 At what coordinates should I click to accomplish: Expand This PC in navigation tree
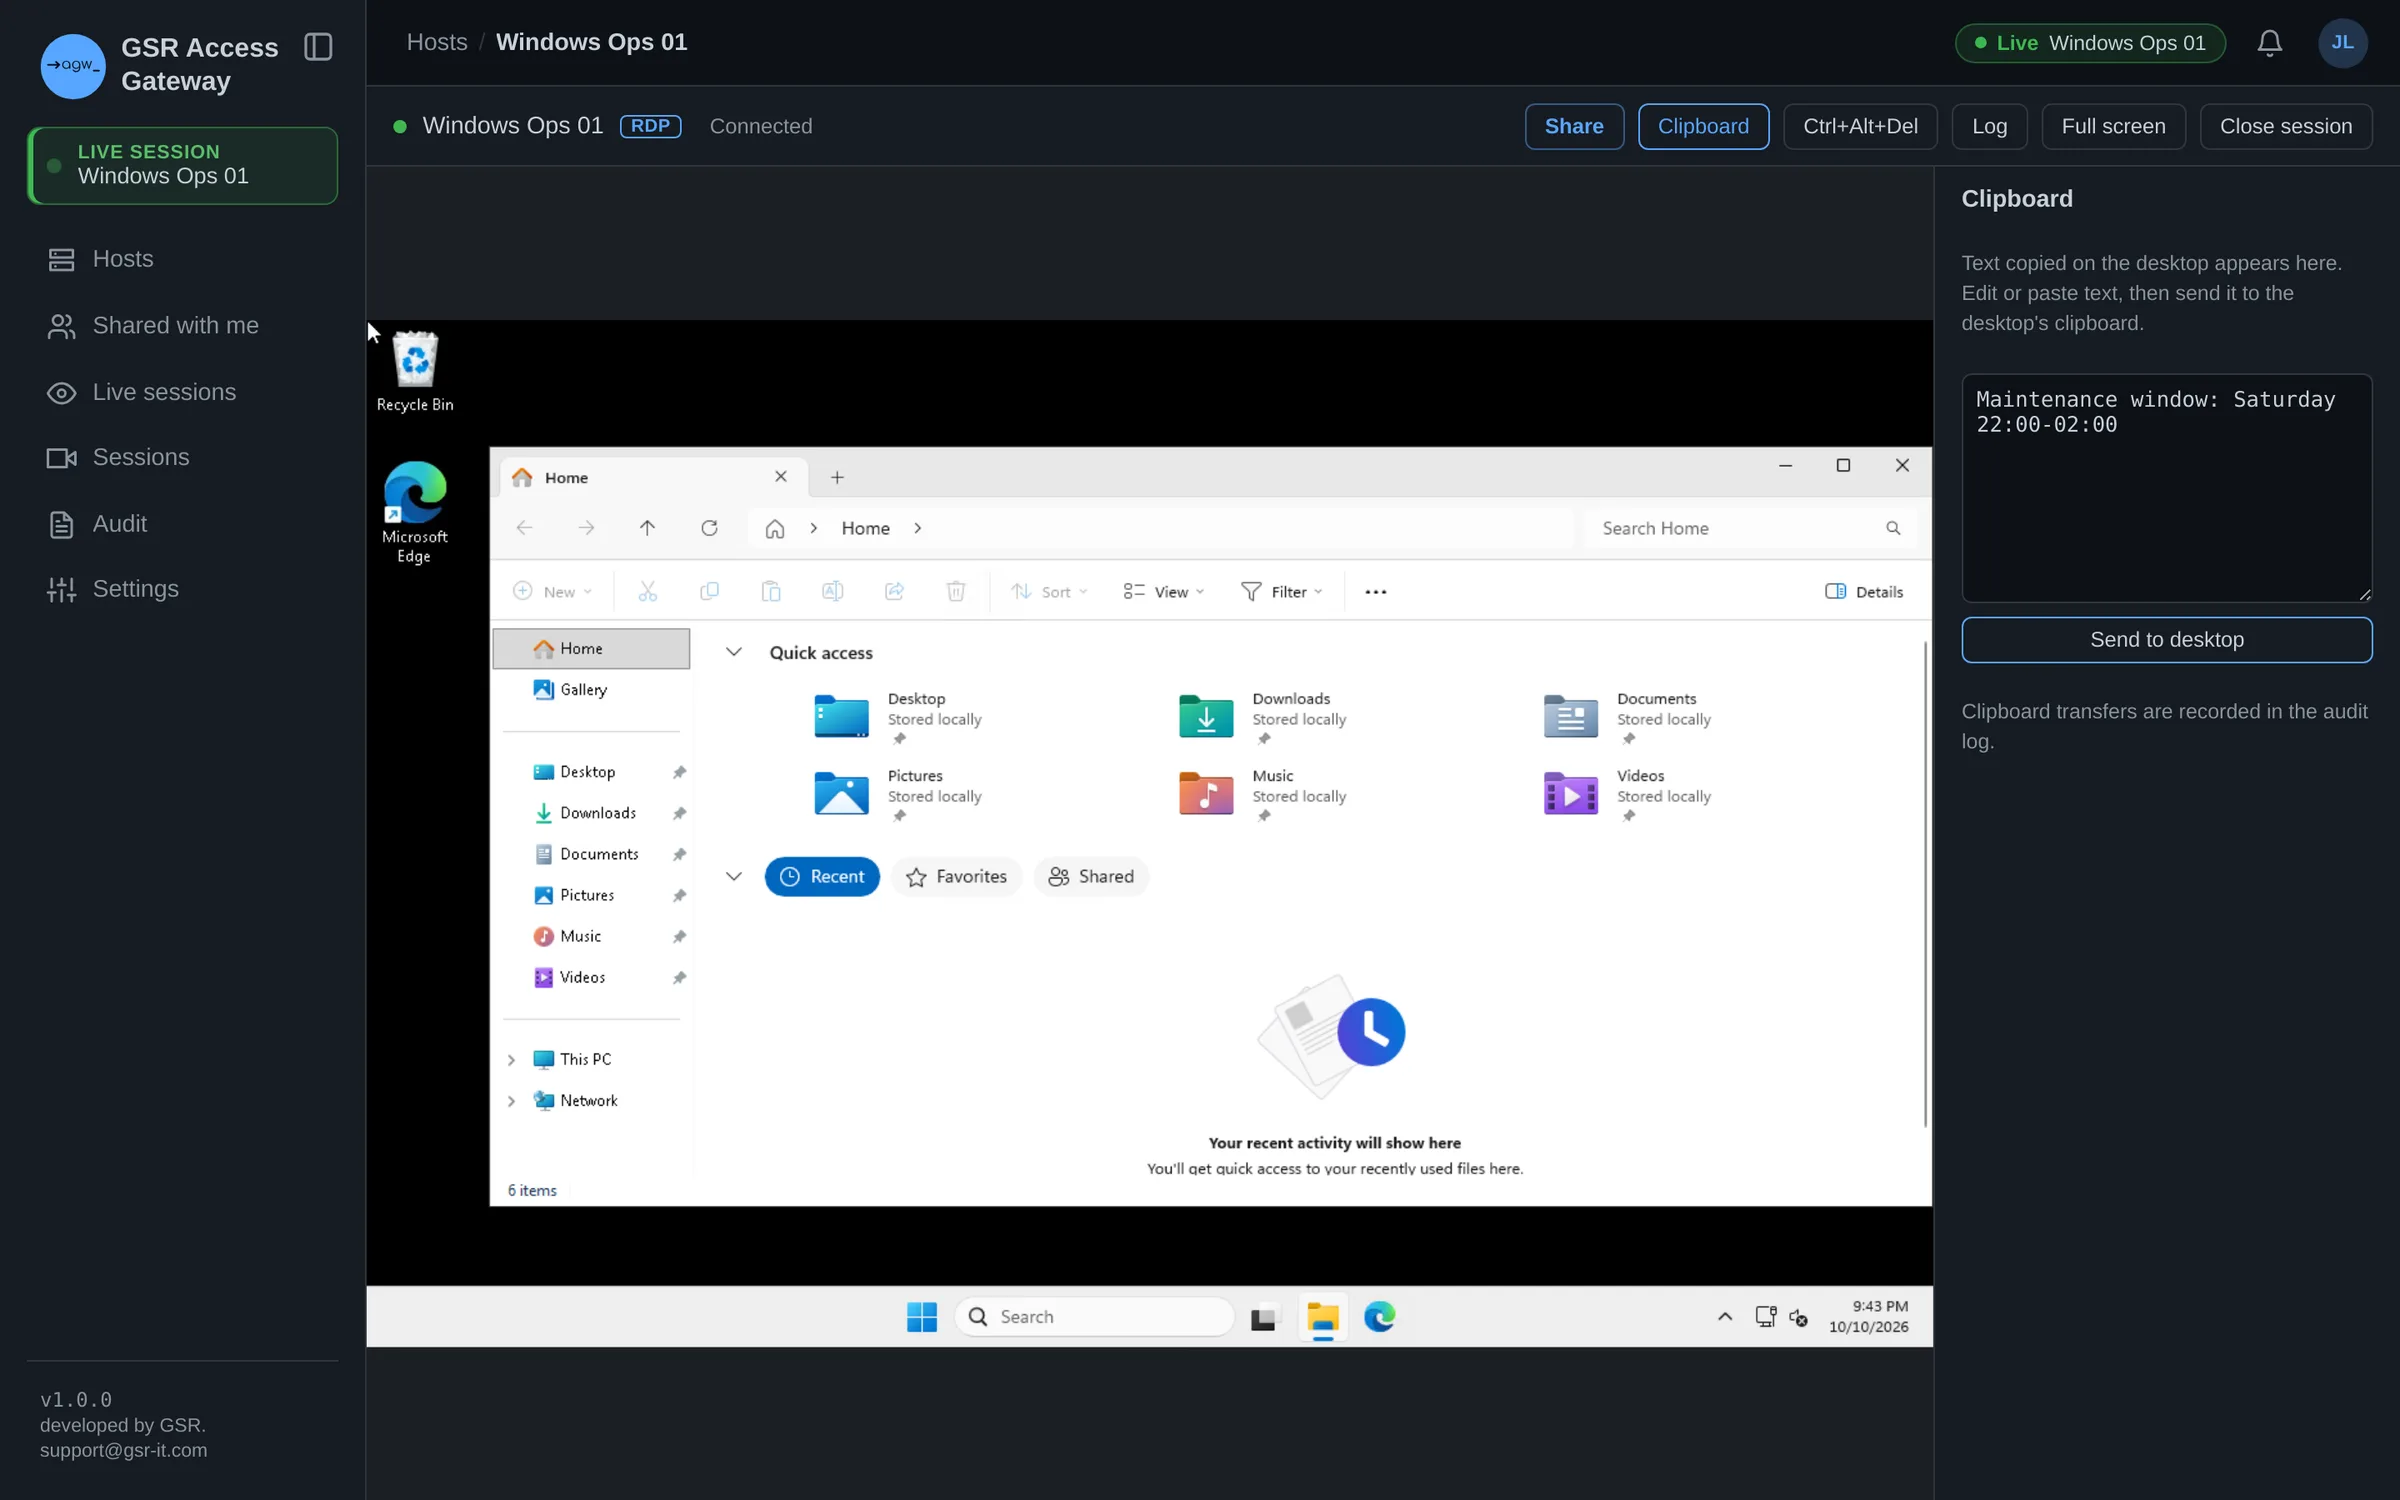[x=511, y=1060]
